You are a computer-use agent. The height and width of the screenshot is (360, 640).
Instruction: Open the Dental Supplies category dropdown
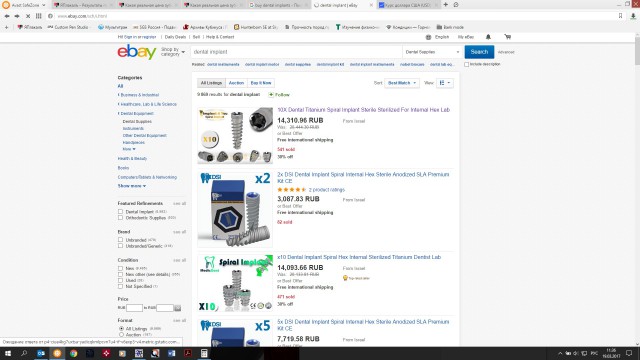[433, 52]
